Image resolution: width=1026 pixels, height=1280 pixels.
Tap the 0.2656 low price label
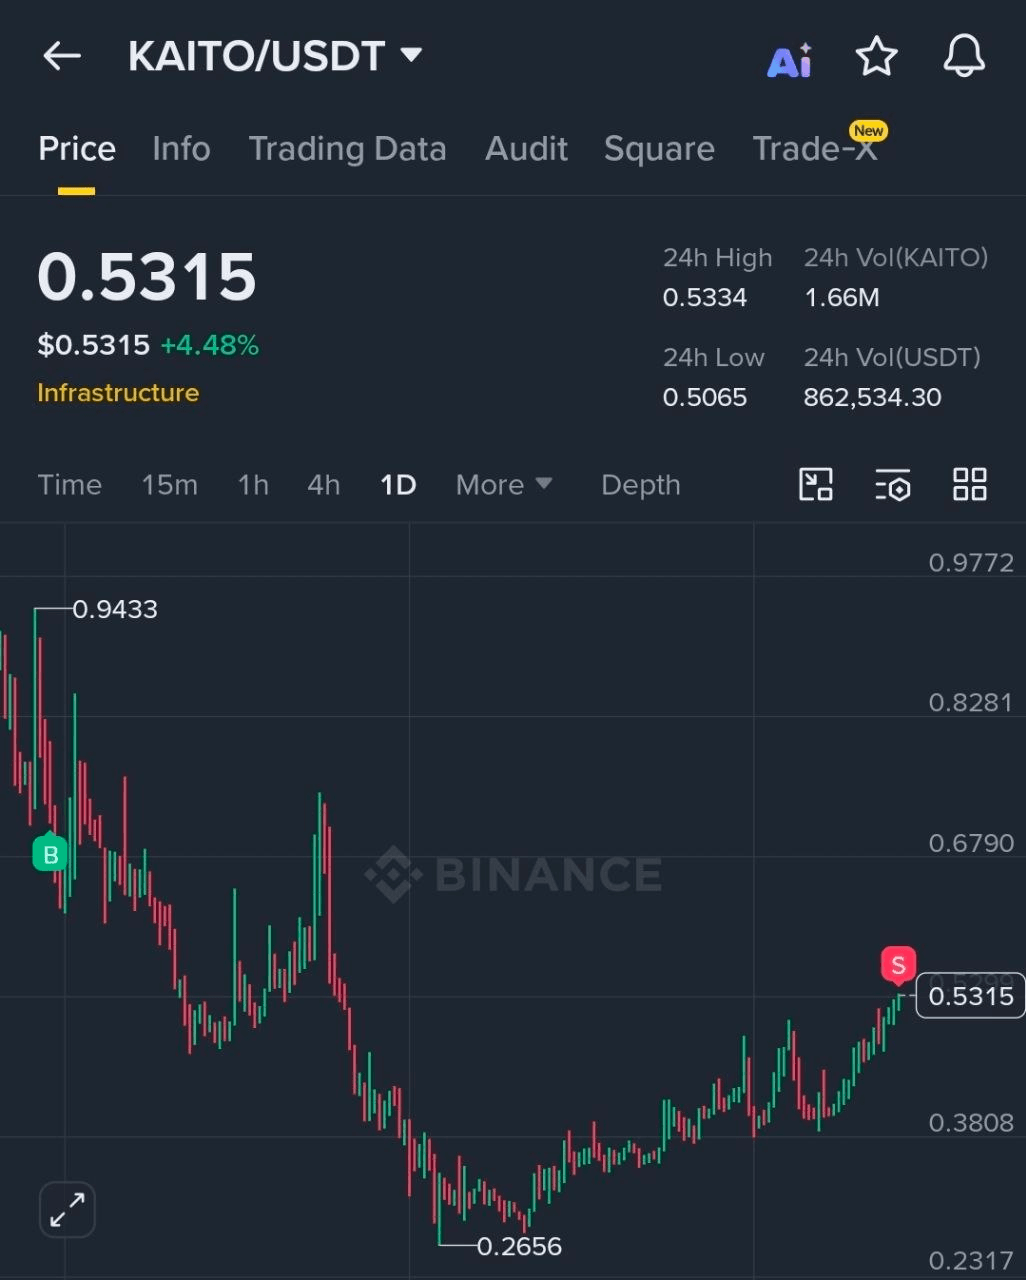[x=519, y=1246]
